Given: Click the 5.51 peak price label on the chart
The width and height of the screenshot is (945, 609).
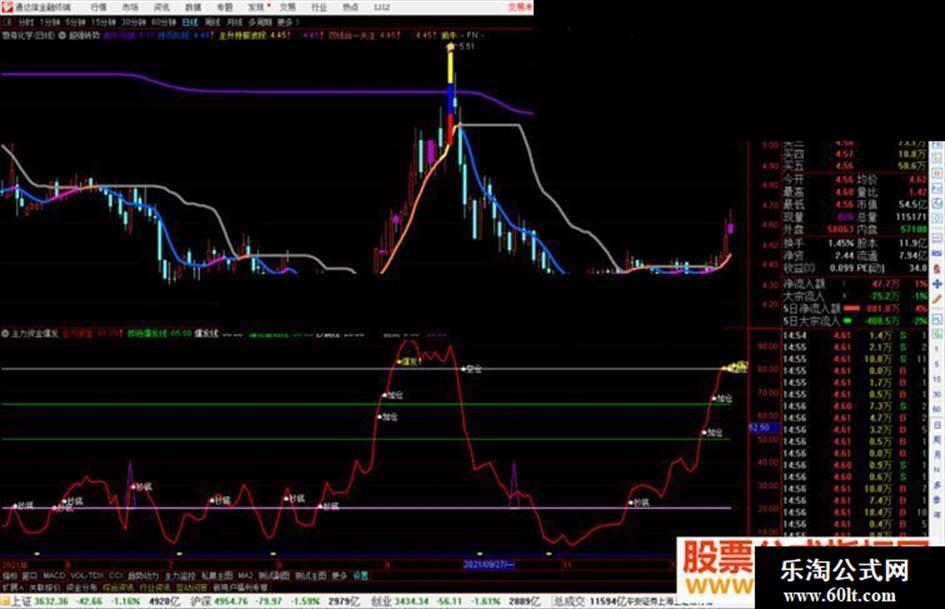Looking at the screenshot, I should (466, 46).
